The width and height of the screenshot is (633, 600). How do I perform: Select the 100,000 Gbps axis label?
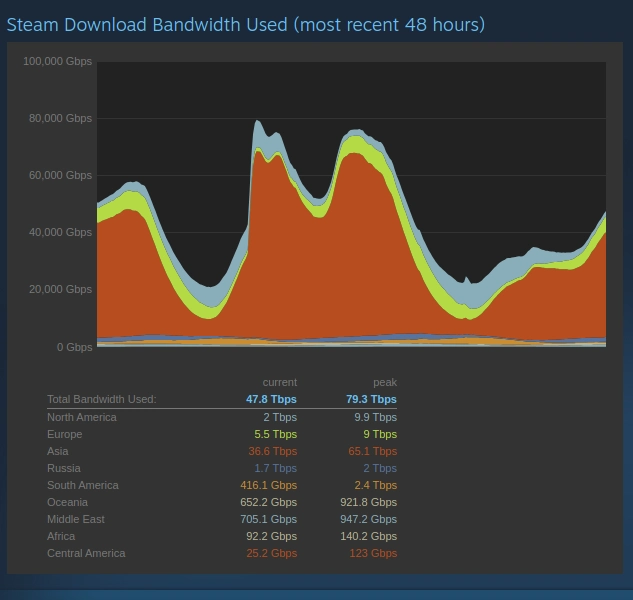57,61
